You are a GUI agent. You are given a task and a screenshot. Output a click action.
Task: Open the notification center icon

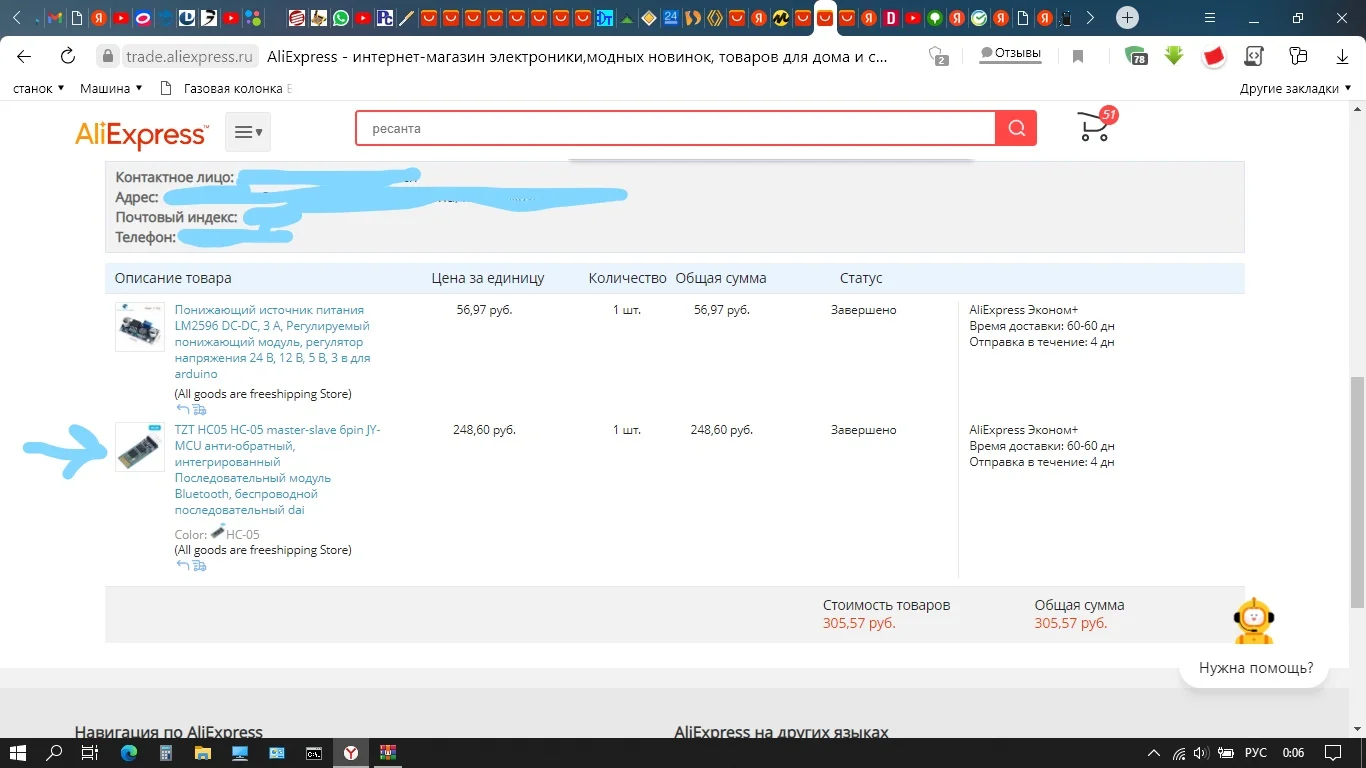(x=1332, y=753)
